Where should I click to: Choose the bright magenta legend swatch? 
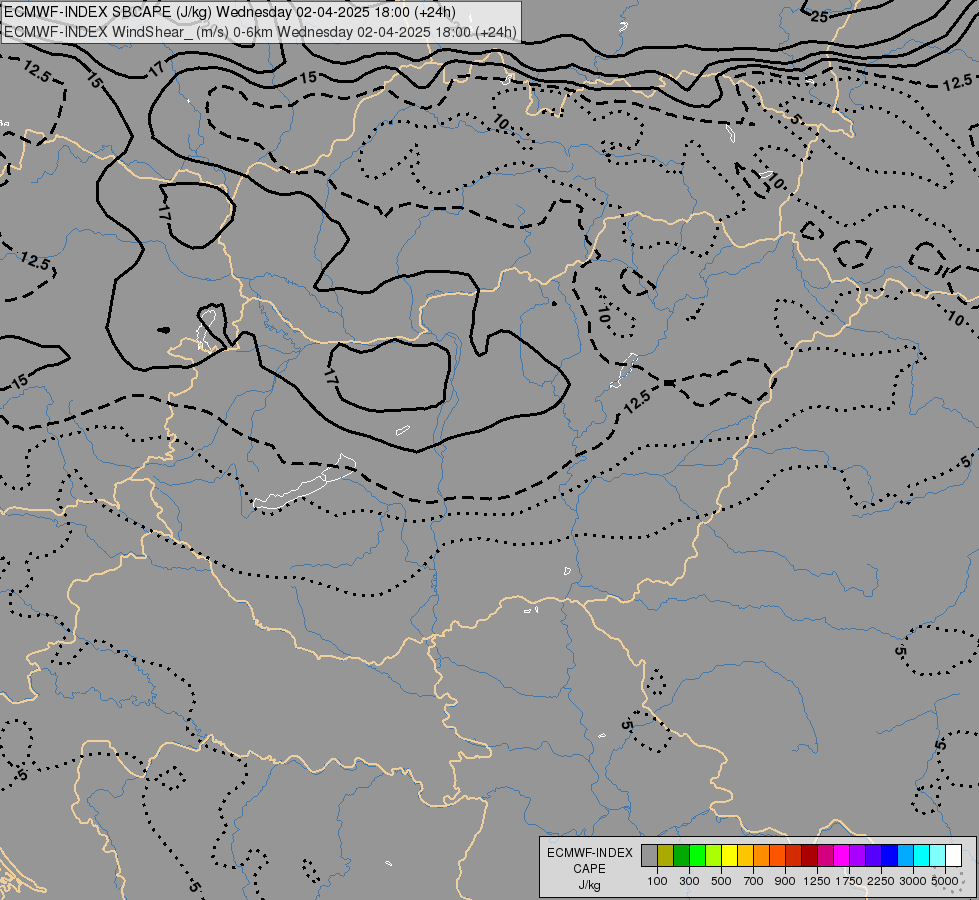click(x=842, y=856)
